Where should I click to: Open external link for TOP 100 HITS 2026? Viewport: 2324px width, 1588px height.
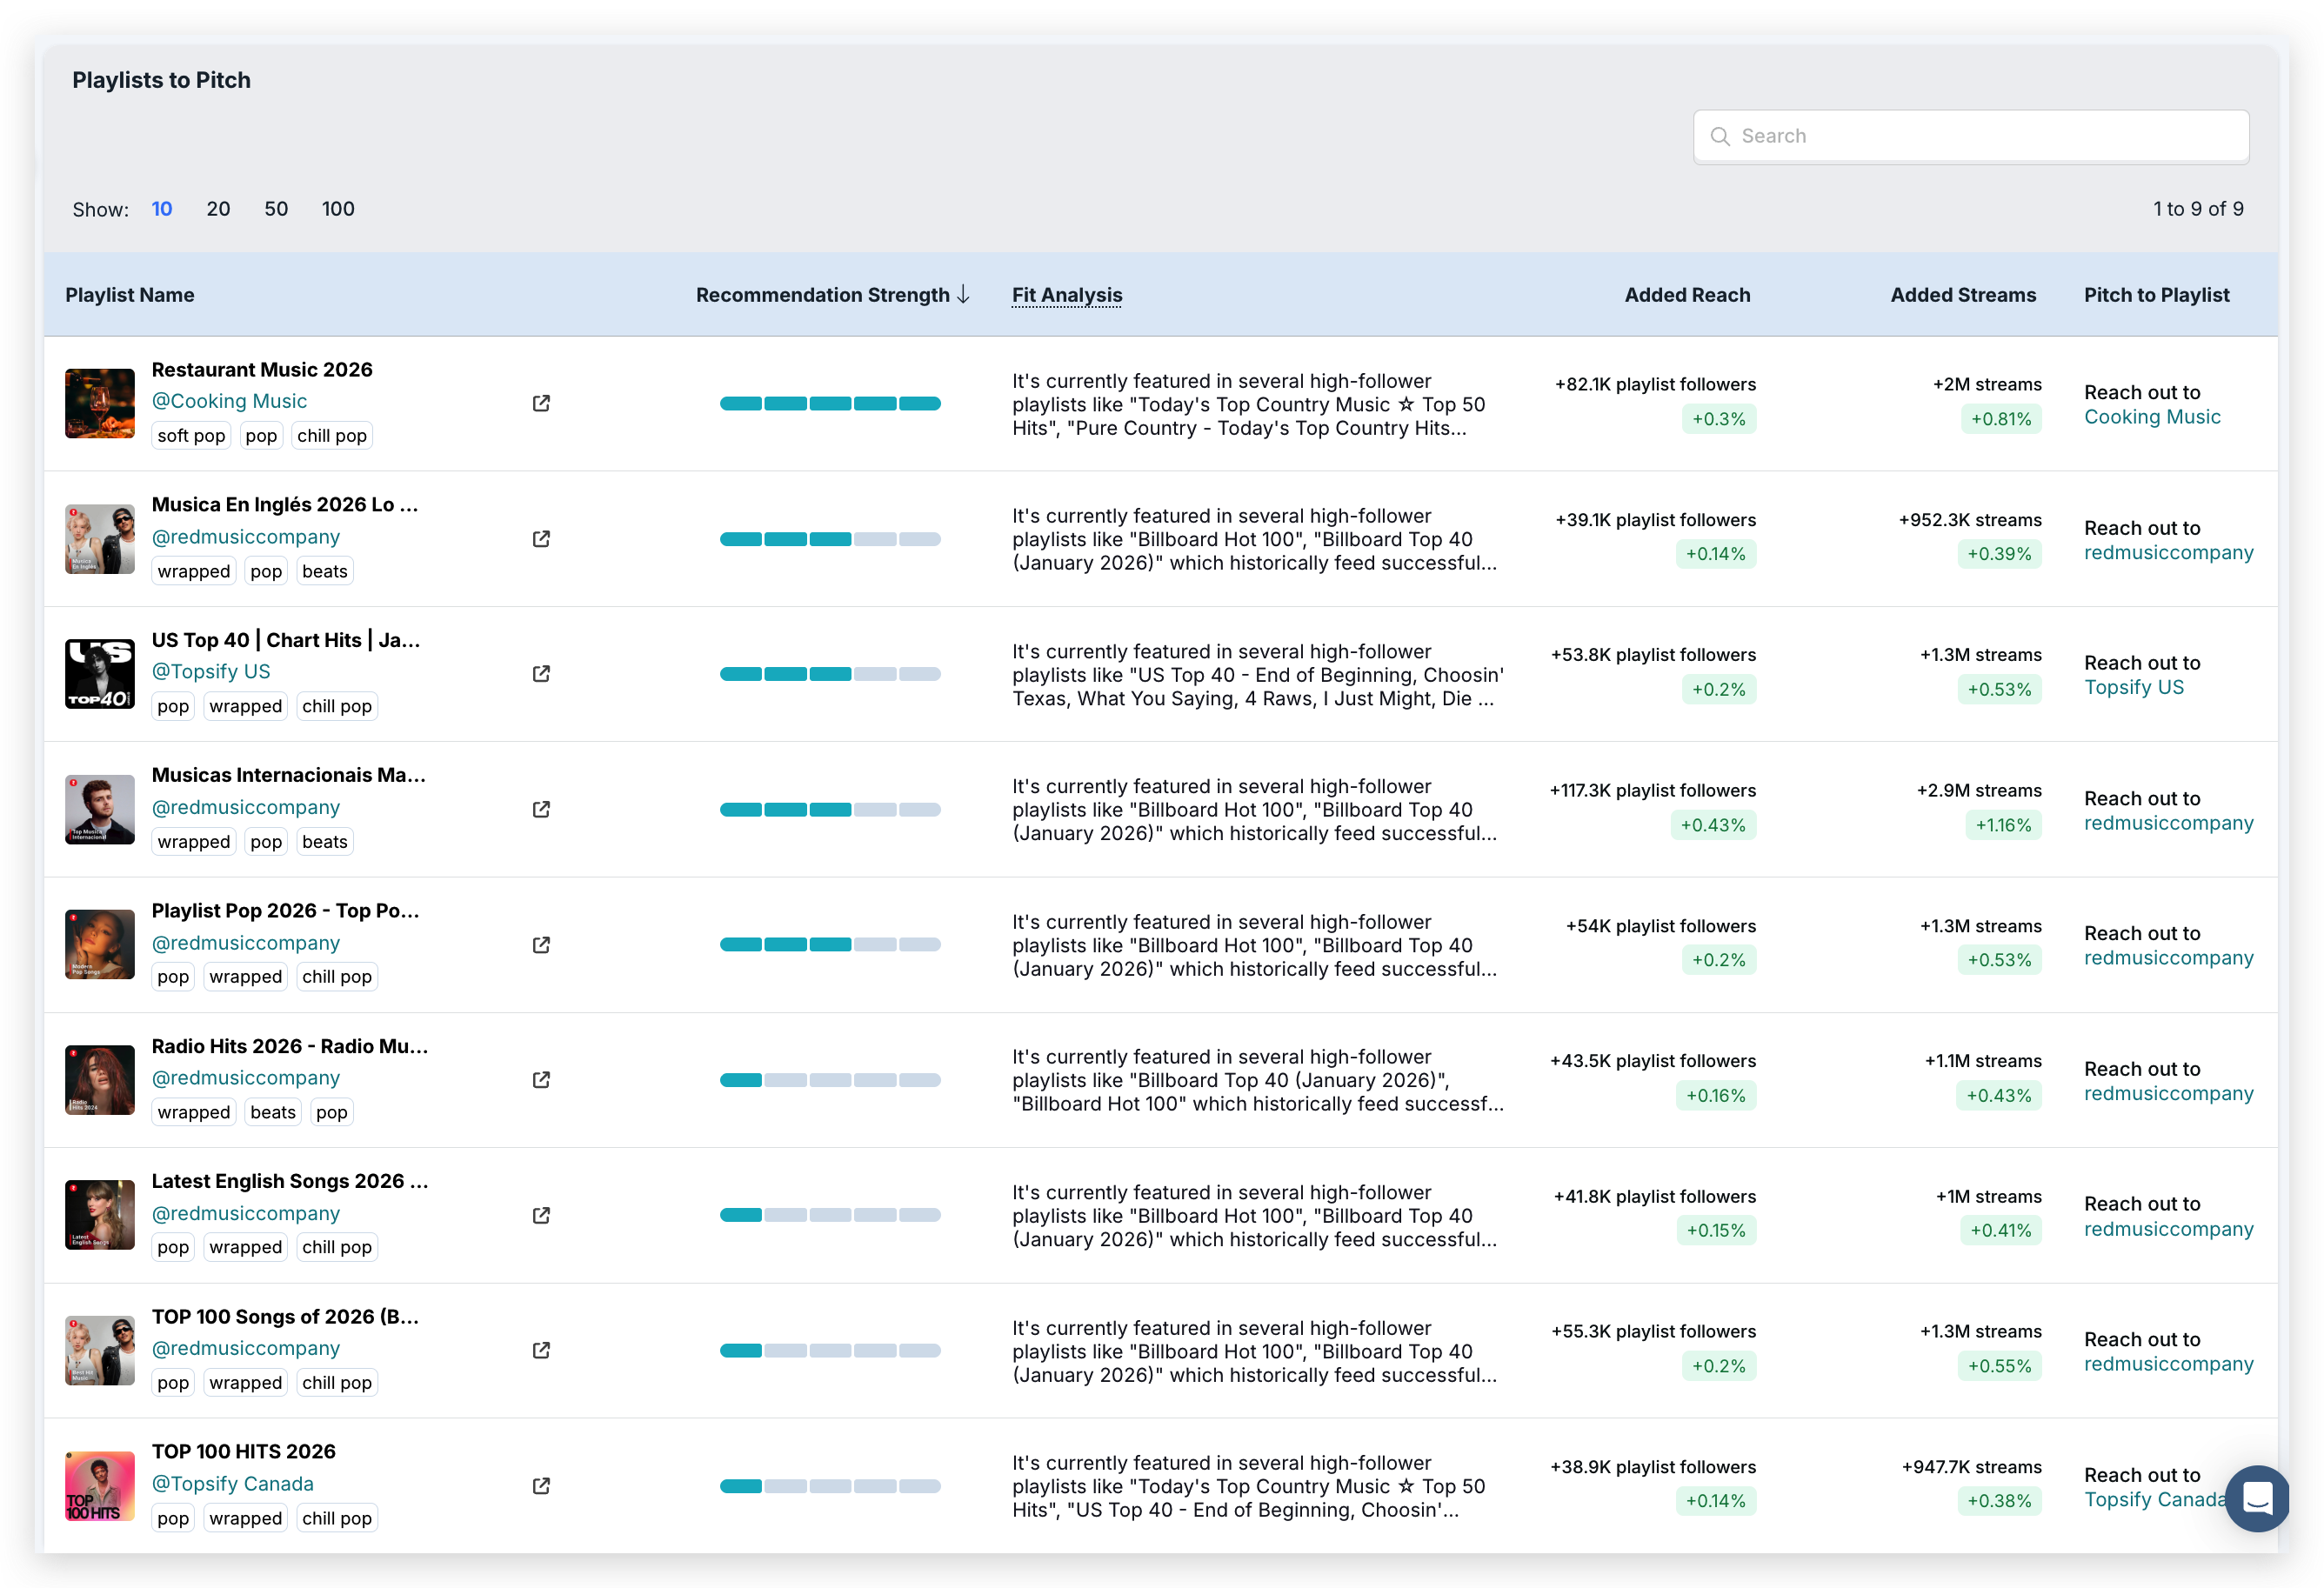(x=541, y=1486)
